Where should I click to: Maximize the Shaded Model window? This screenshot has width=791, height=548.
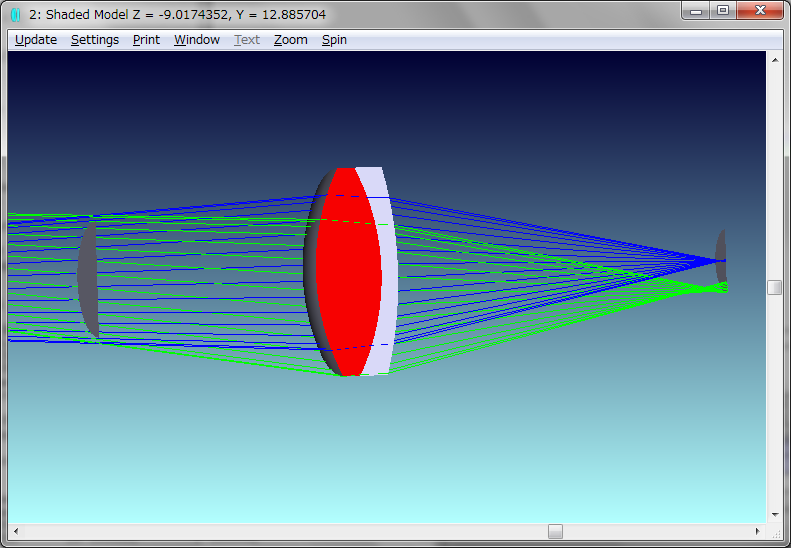(723, 10)
